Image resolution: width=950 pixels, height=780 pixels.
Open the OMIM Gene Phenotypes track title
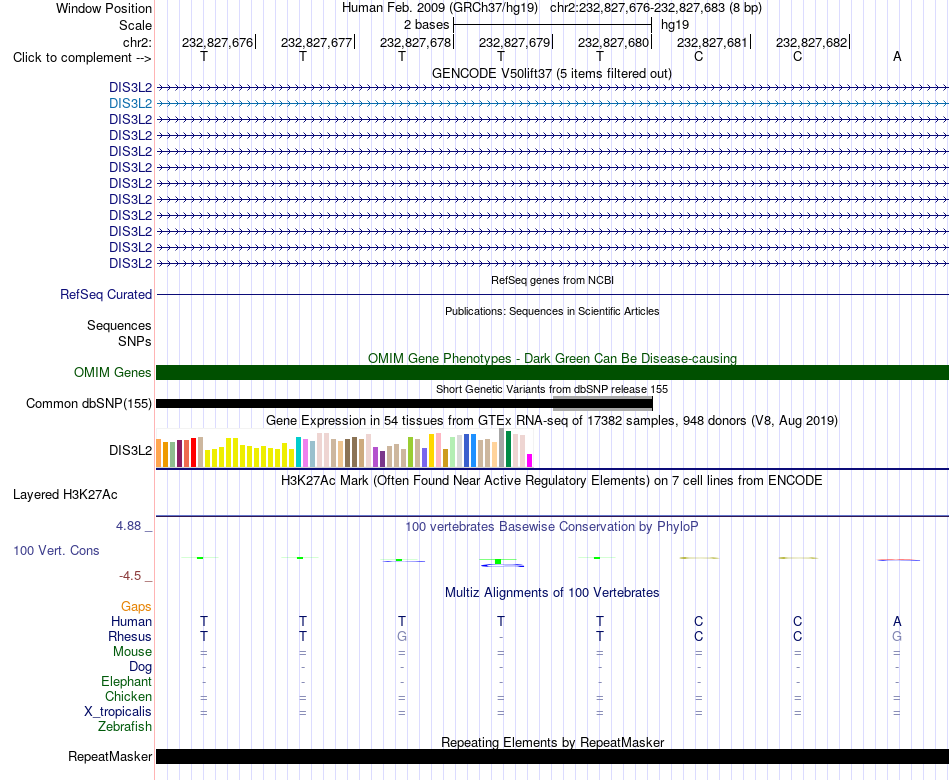(x=552, y=358)
